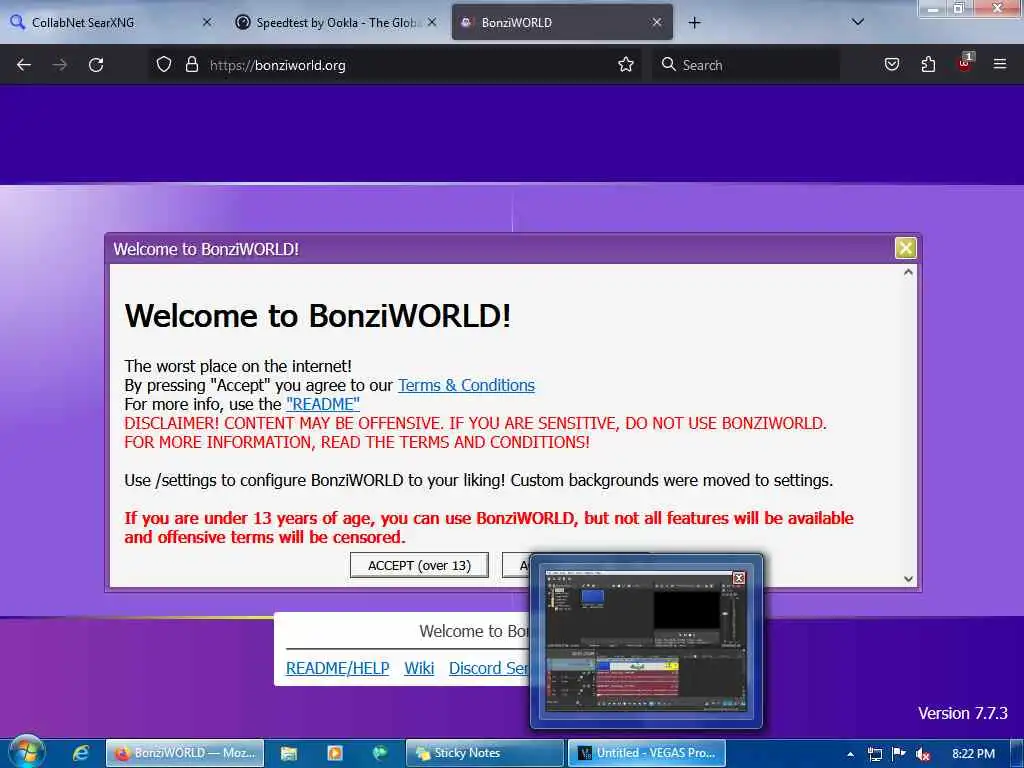
Task: Expand the list all tabs chevron
Action: (x=858, y=22)
